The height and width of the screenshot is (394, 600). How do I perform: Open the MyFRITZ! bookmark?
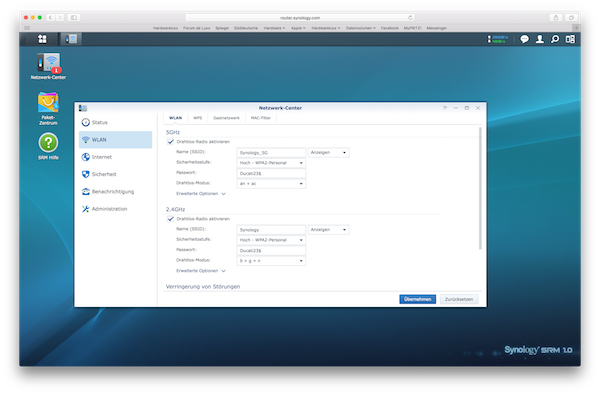(412, 28)
